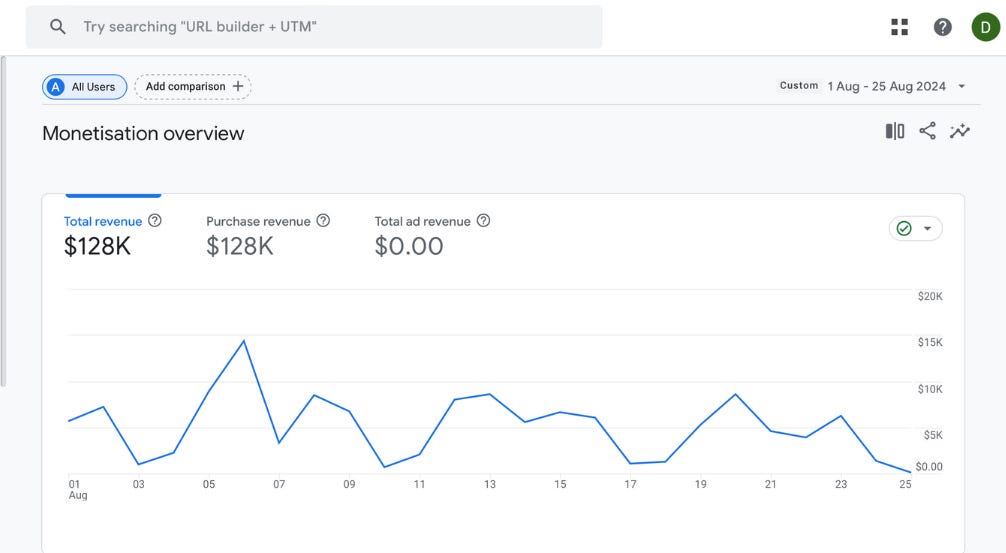1006x553 pixels.
Task: Click the Purchase revenue help icon
Action: coord(323,221)
